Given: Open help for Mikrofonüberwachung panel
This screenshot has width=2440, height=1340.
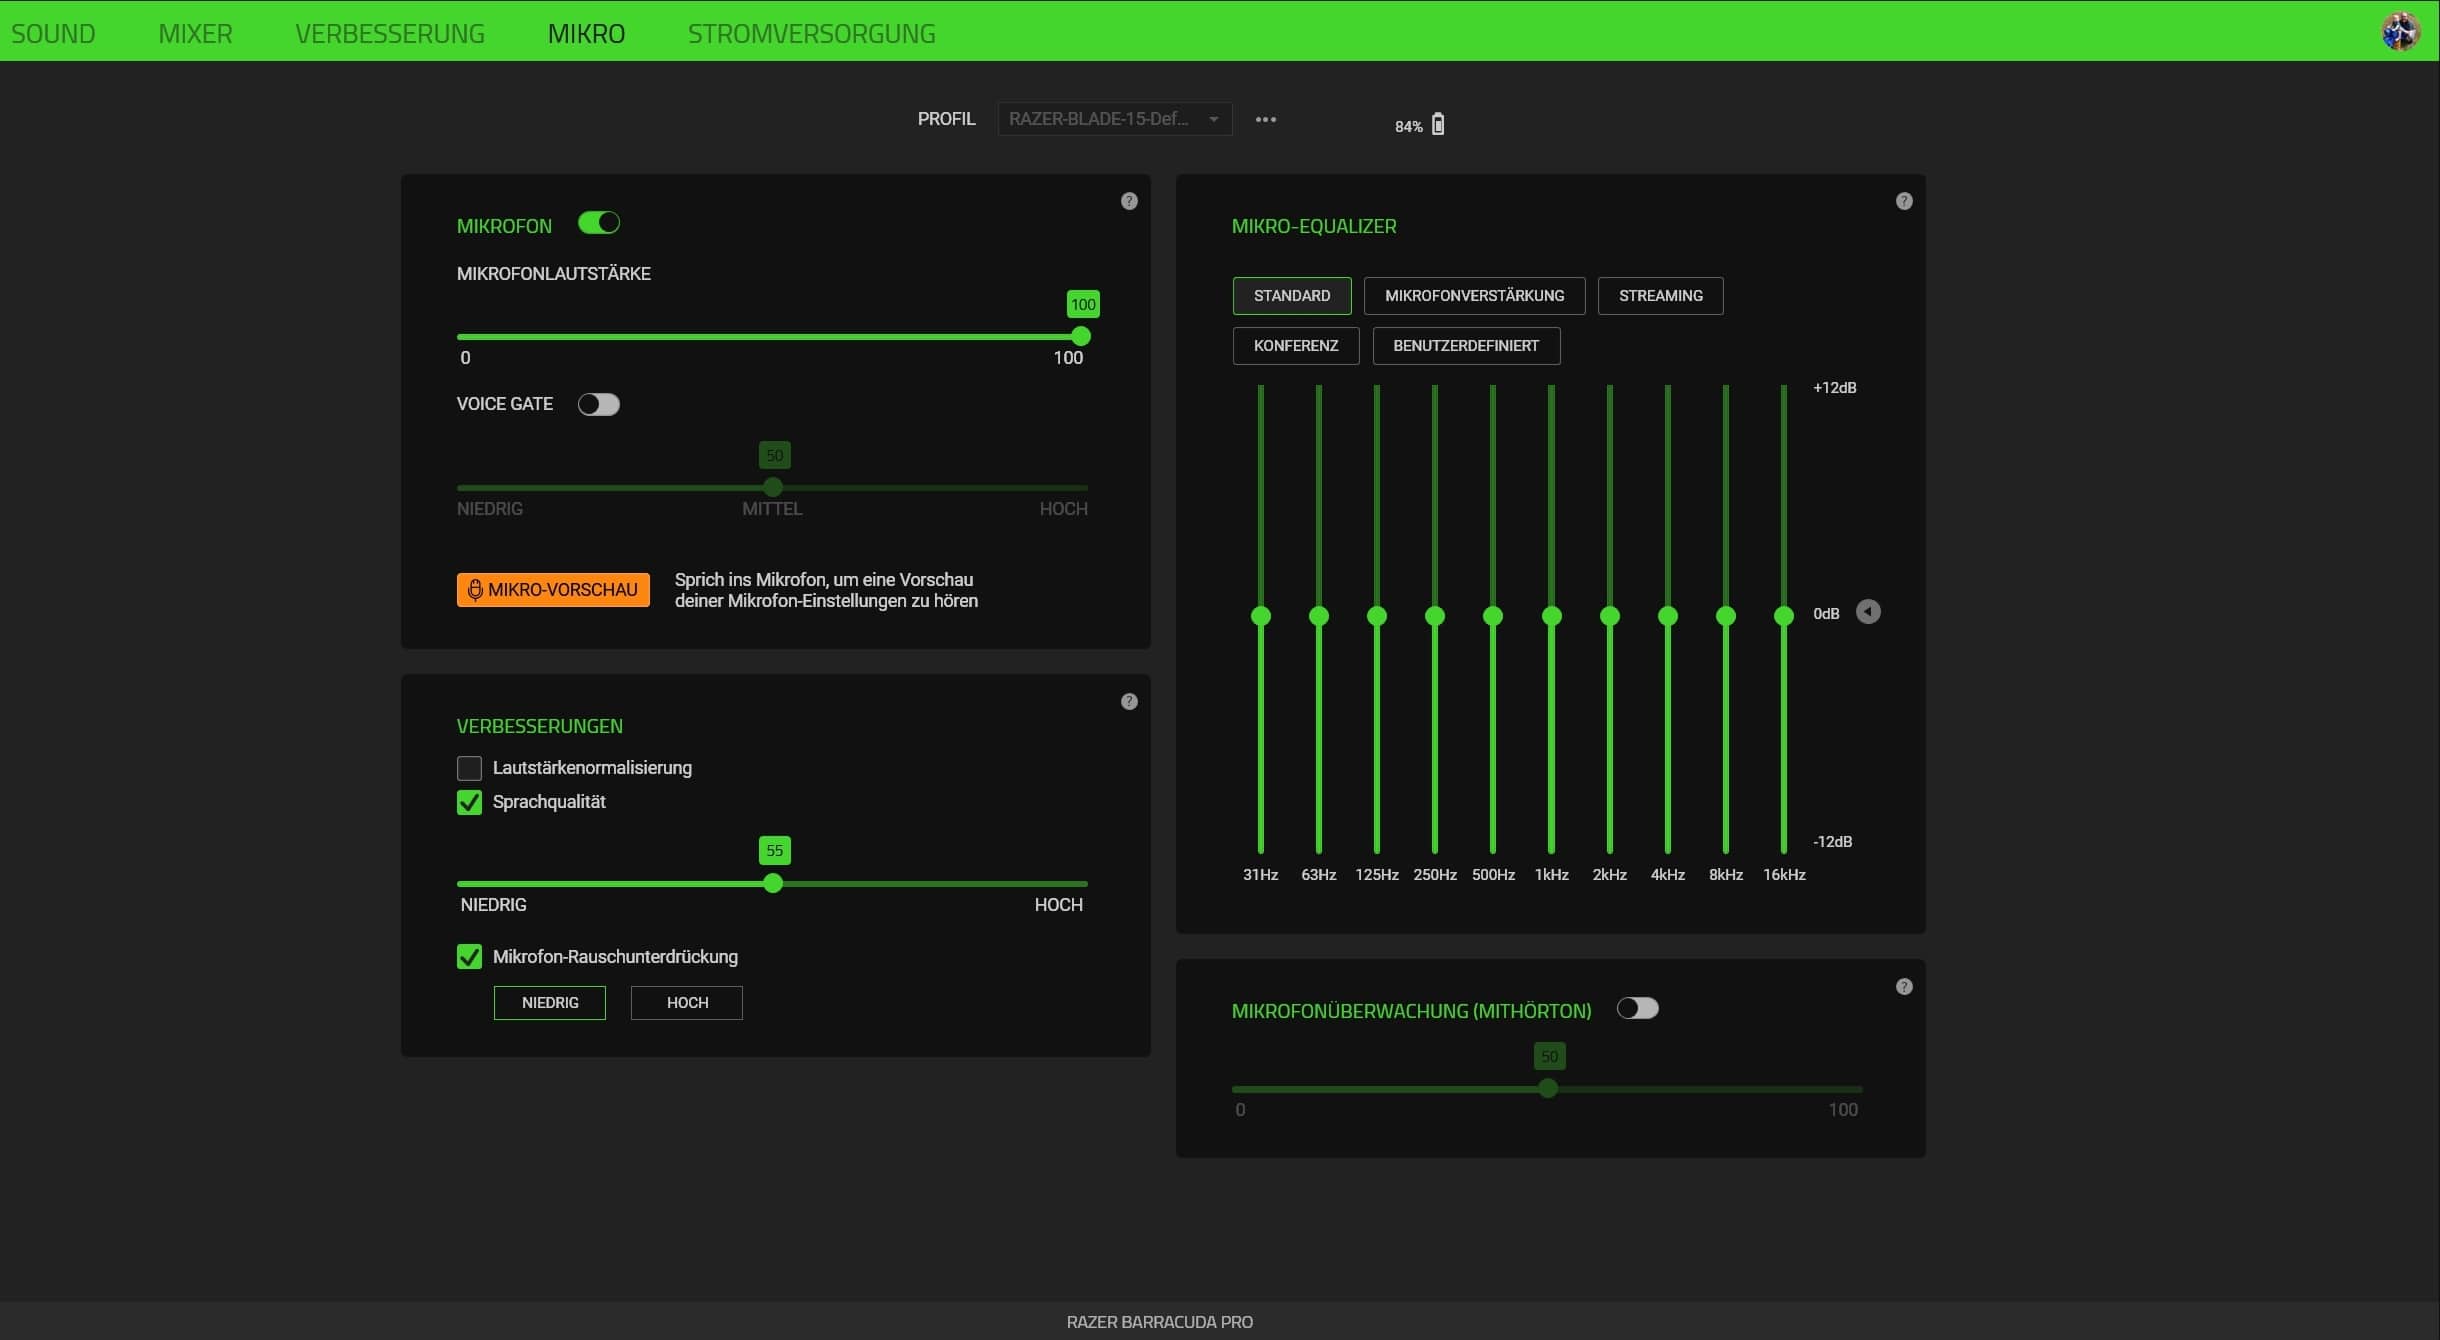Looking at the screenshot, I should pos(1904,986).
